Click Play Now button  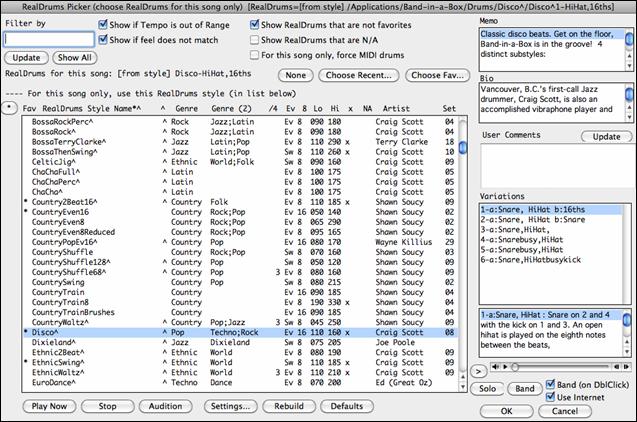click(50, 406)
